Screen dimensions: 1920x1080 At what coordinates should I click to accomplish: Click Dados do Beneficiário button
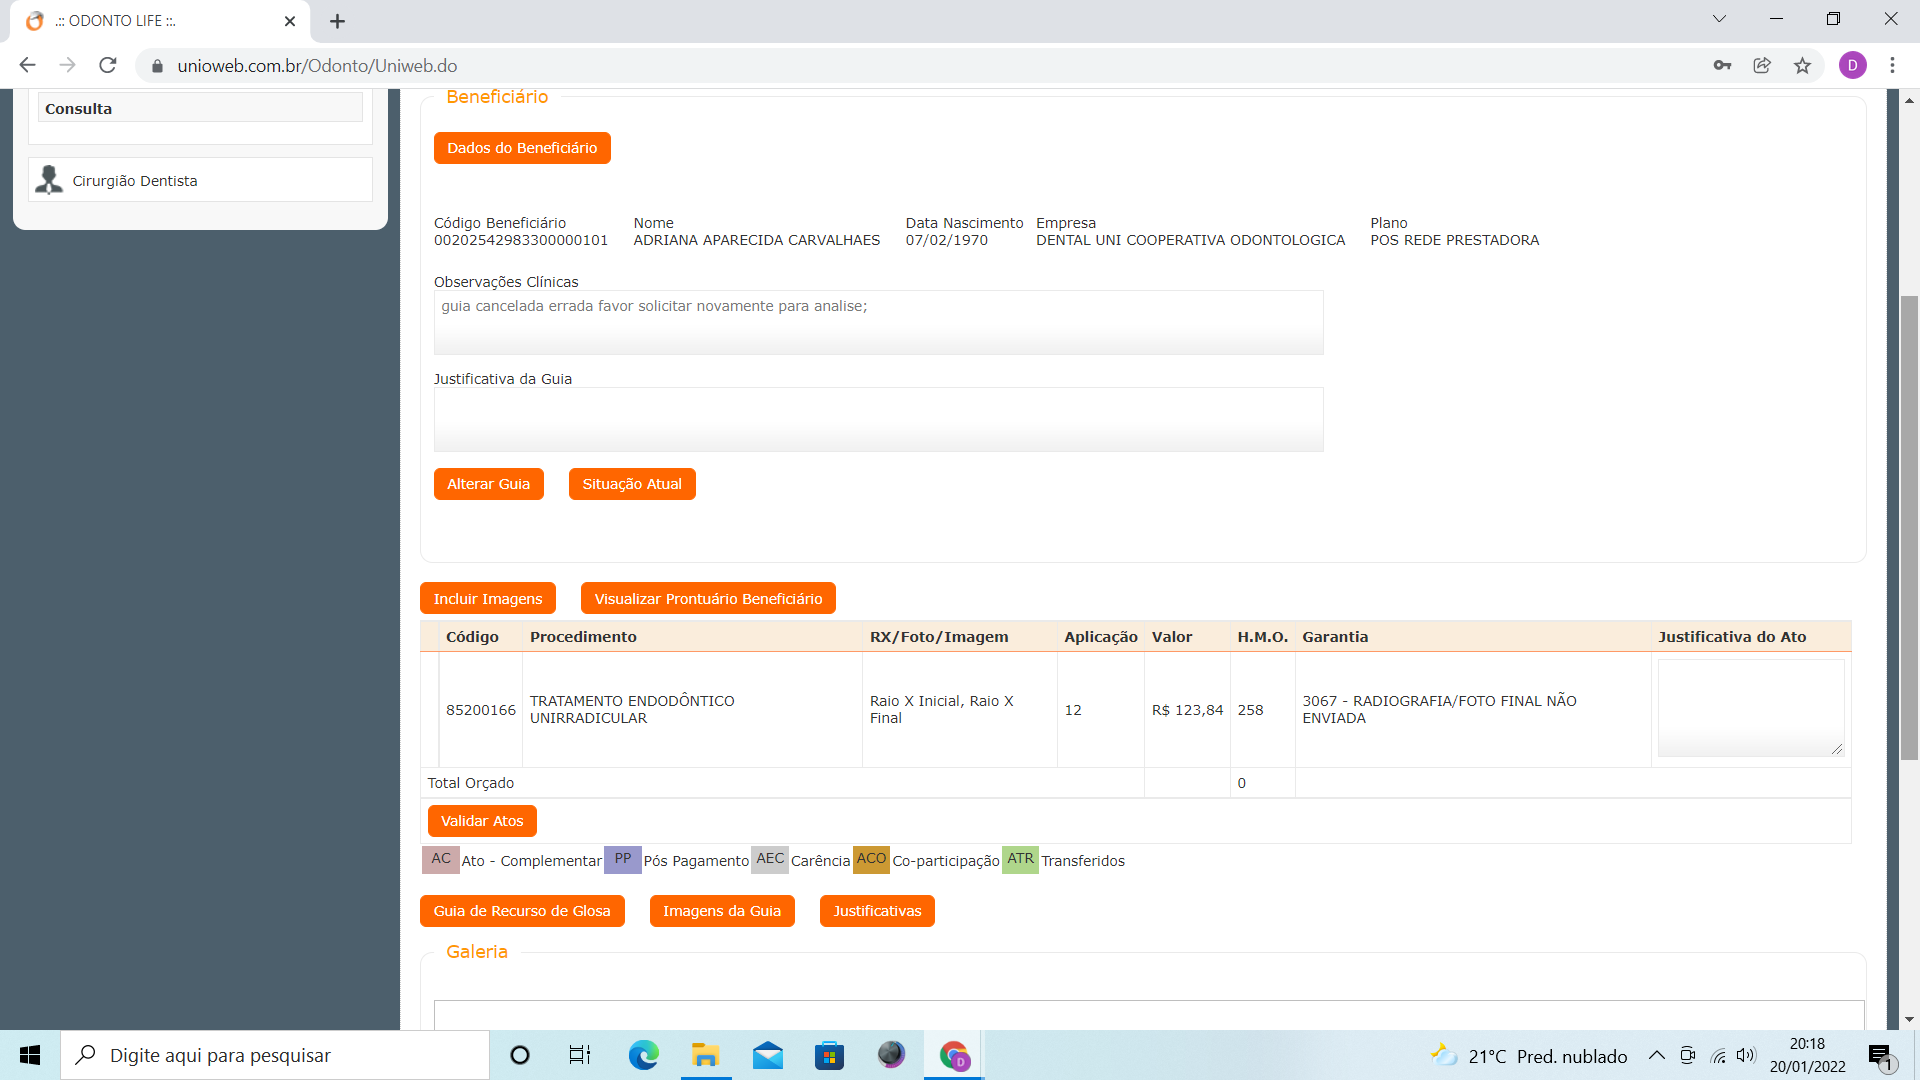click(x=522, y=148)
